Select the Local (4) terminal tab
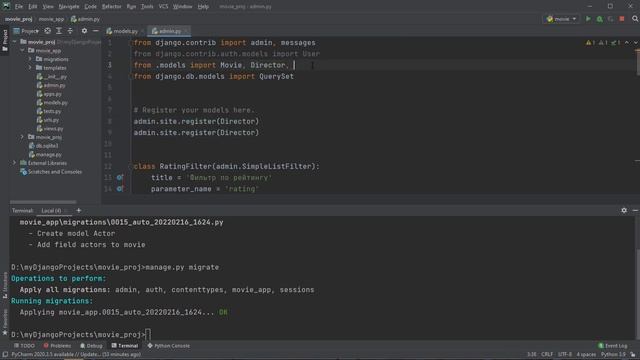 click(51, 211)
